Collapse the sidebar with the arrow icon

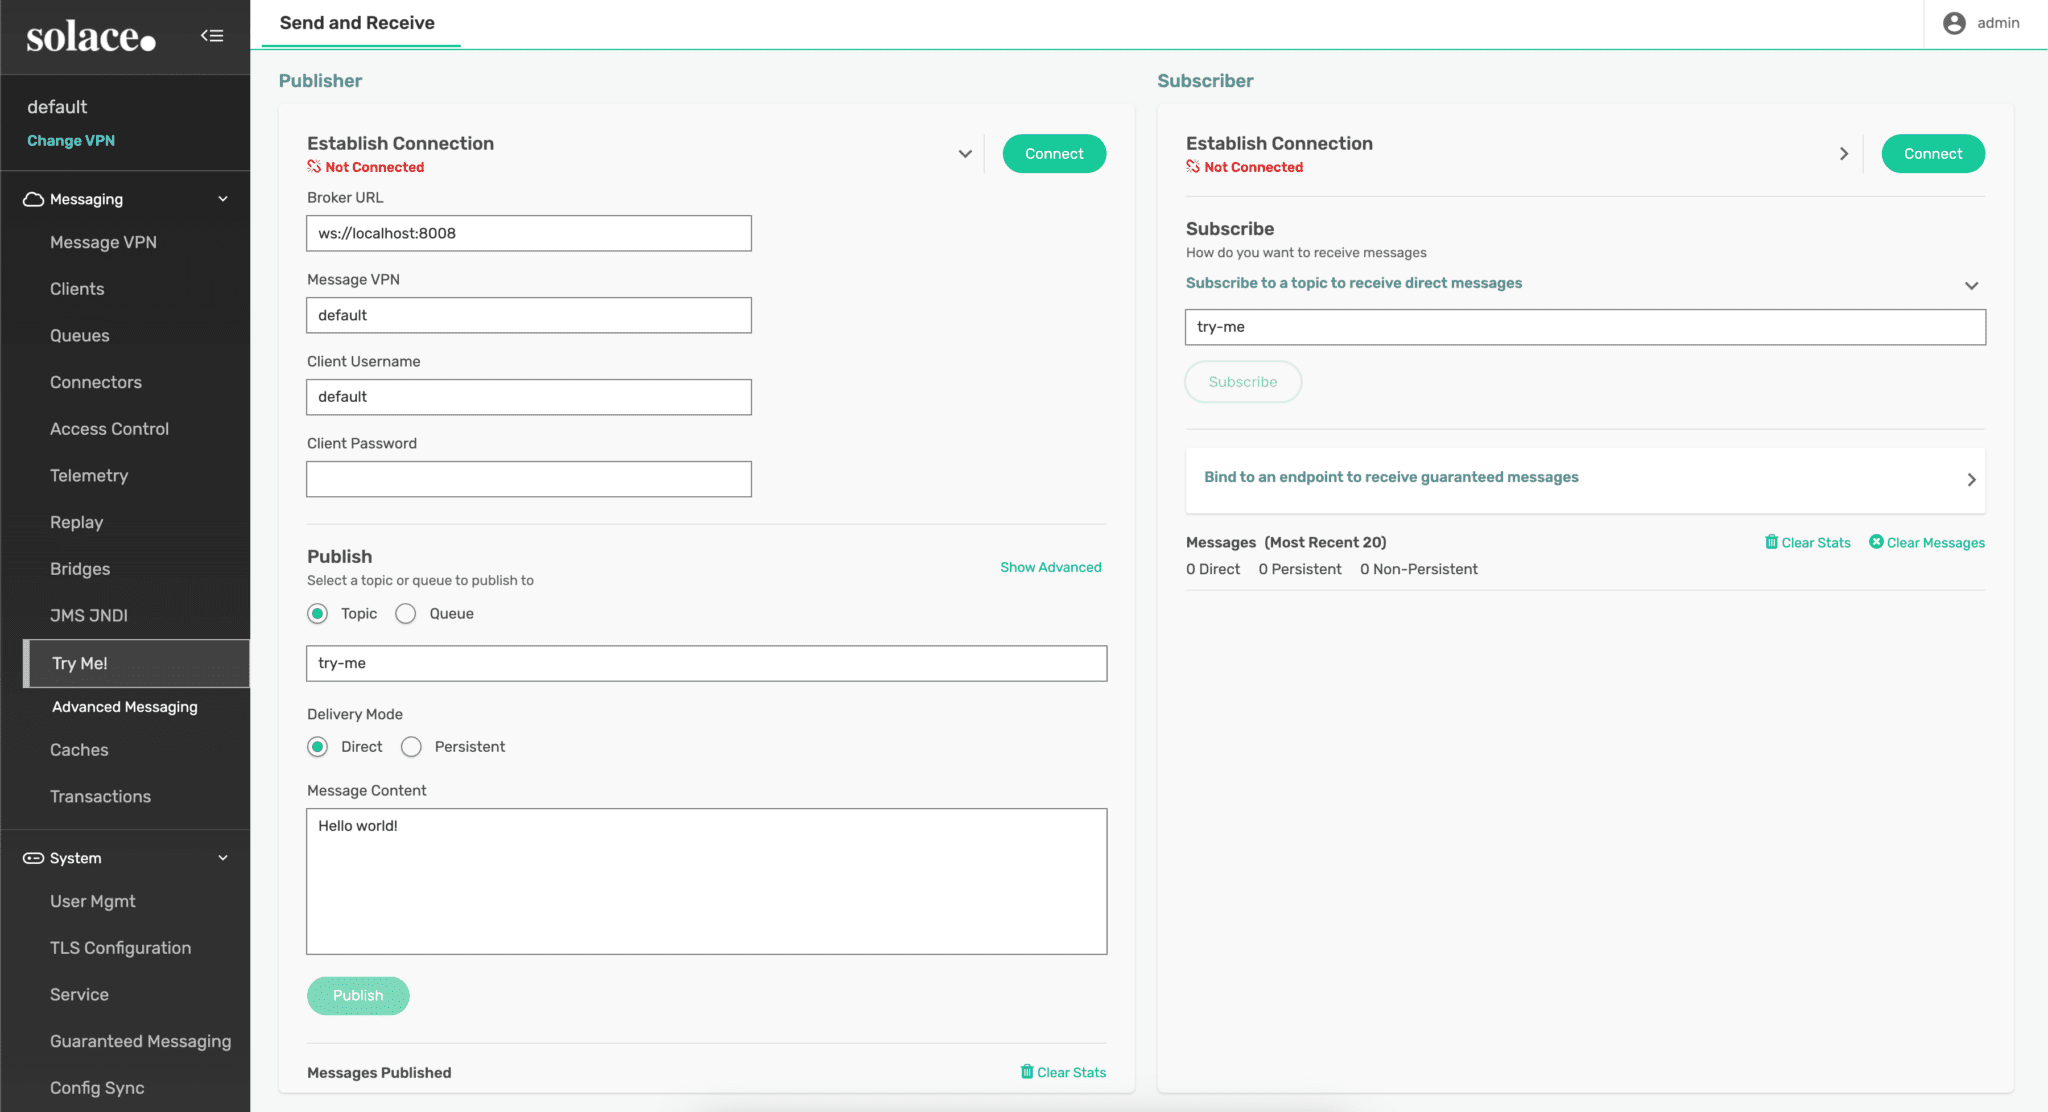click(212, 35)
